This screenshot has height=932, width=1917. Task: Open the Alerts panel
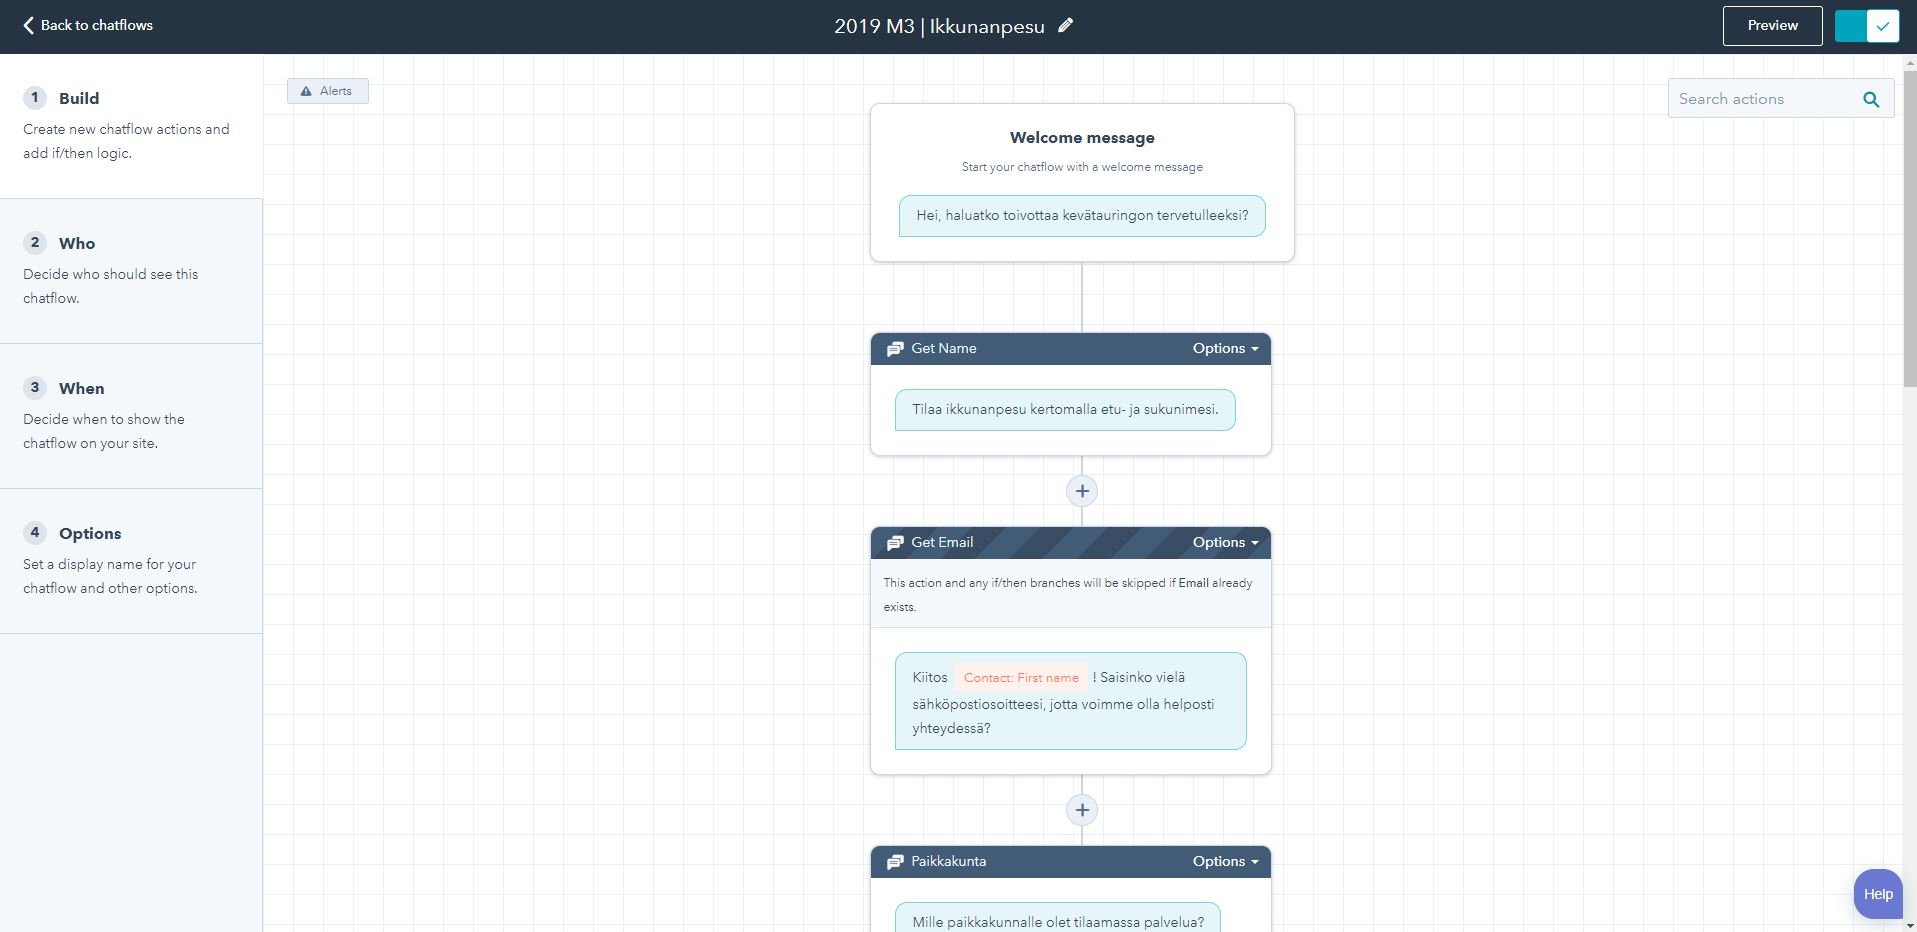[x=327, y=91]
